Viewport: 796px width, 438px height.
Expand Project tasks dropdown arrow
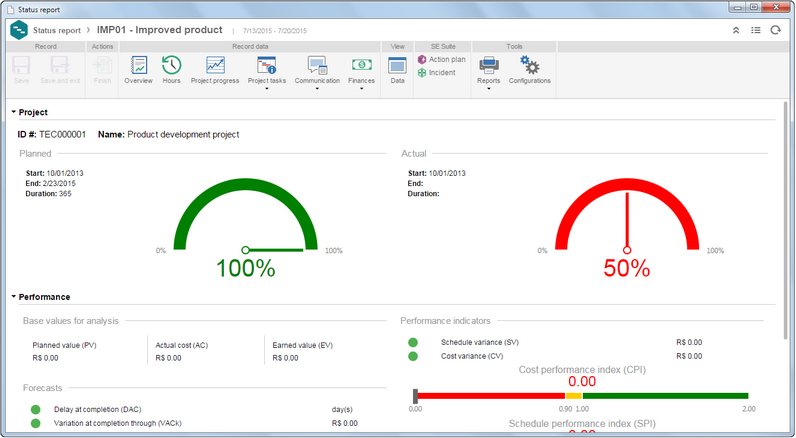point(267,89)
